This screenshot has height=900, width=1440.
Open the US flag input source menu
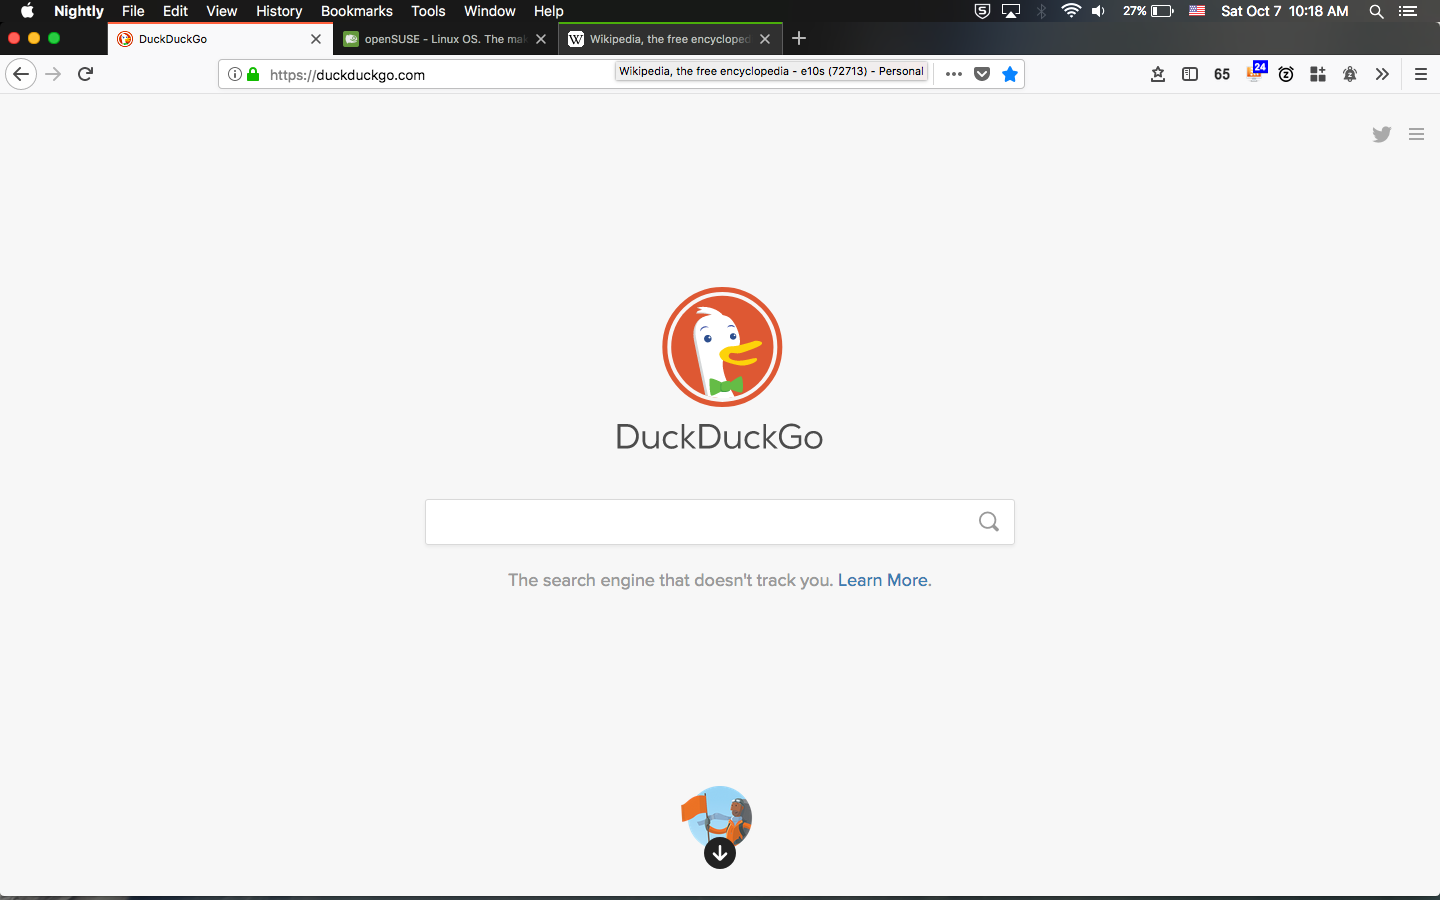click(1197, 11)
